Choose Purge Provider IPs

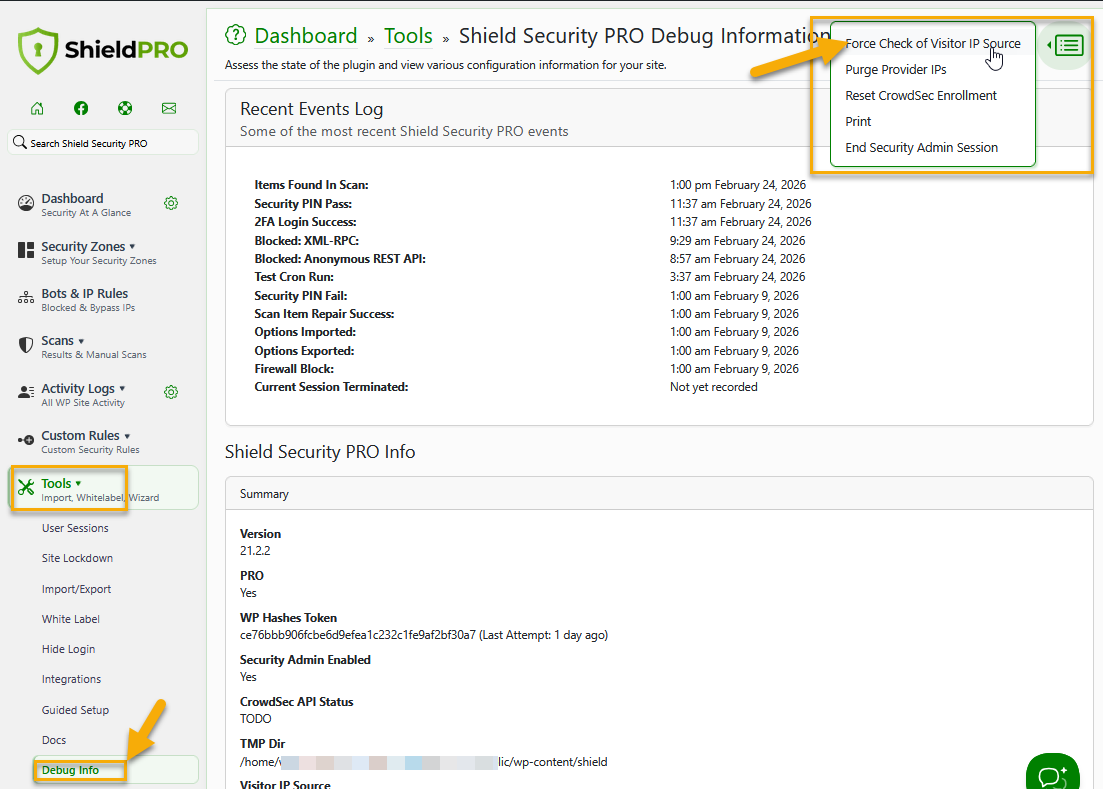(x=895, y=70)
